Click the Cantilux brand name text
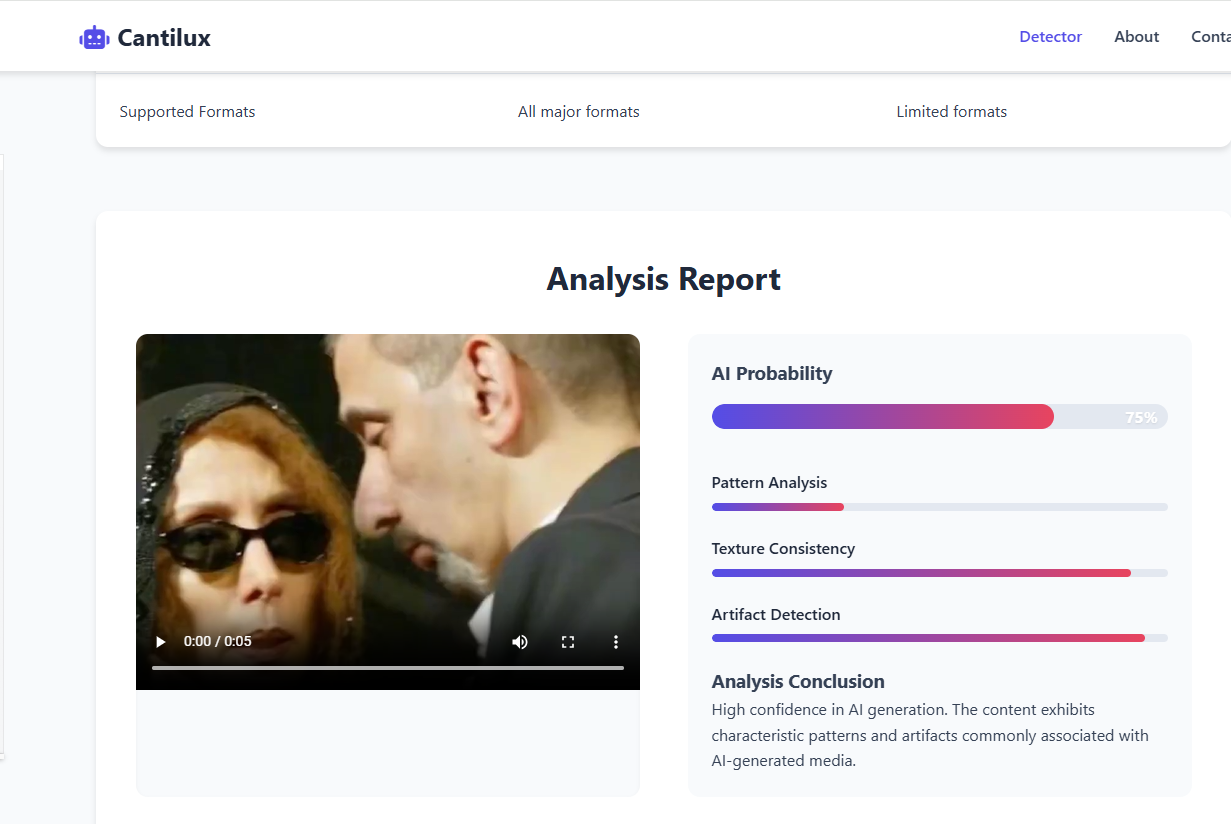The image size is (1231, 824). pos(164,38)
